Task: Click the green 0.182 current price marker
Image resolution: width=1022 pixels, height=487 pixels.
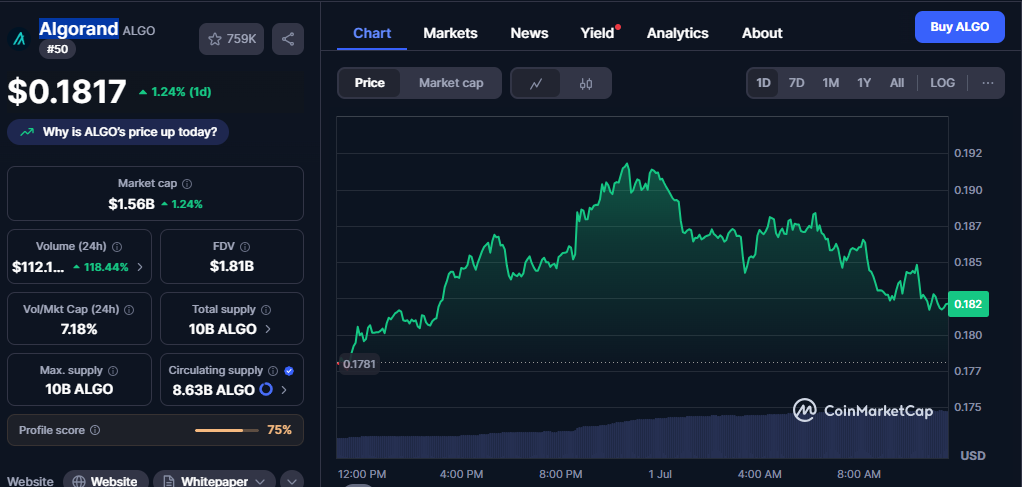Action: point(968,304)
